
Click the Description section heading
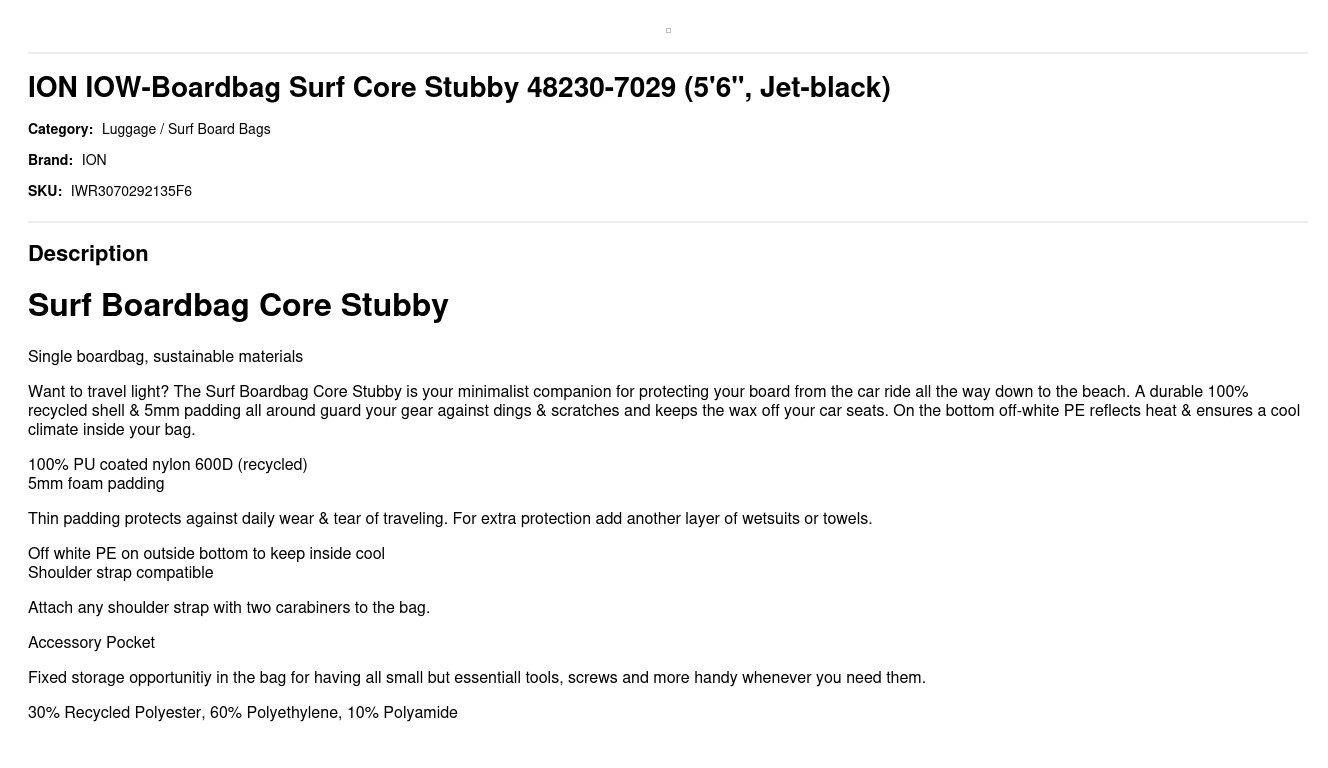coord(88,253)
